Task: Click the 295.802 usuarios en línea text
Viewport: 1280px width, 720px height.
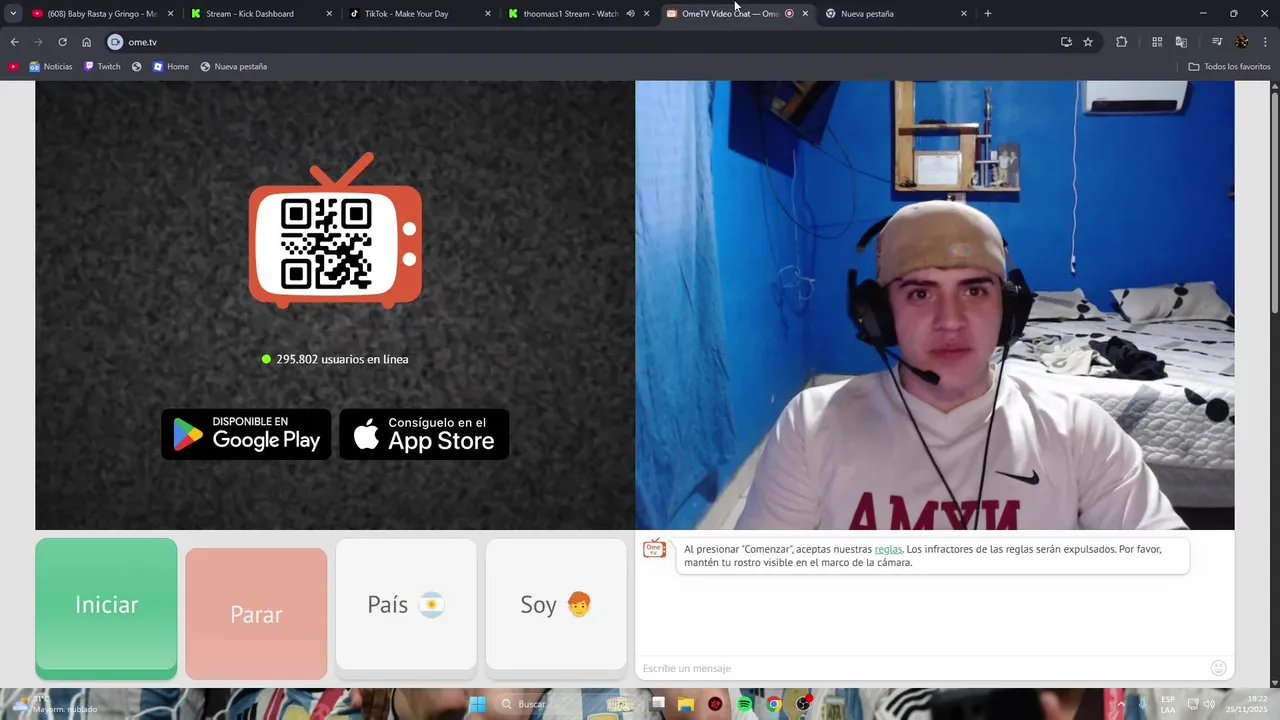Action: click(342, 359)
